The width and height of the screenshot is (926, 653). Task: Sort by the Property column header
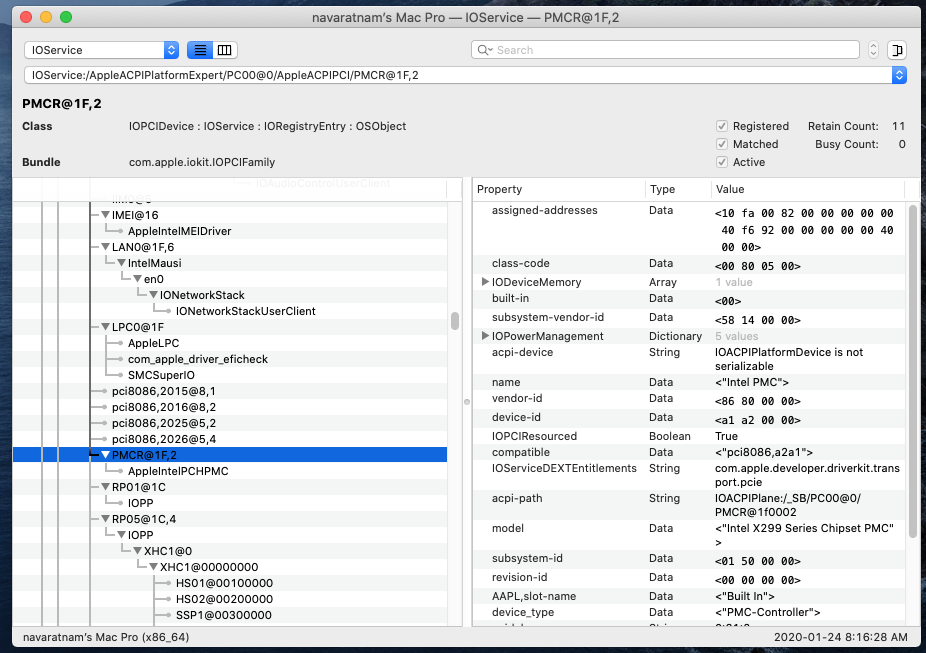559,189
